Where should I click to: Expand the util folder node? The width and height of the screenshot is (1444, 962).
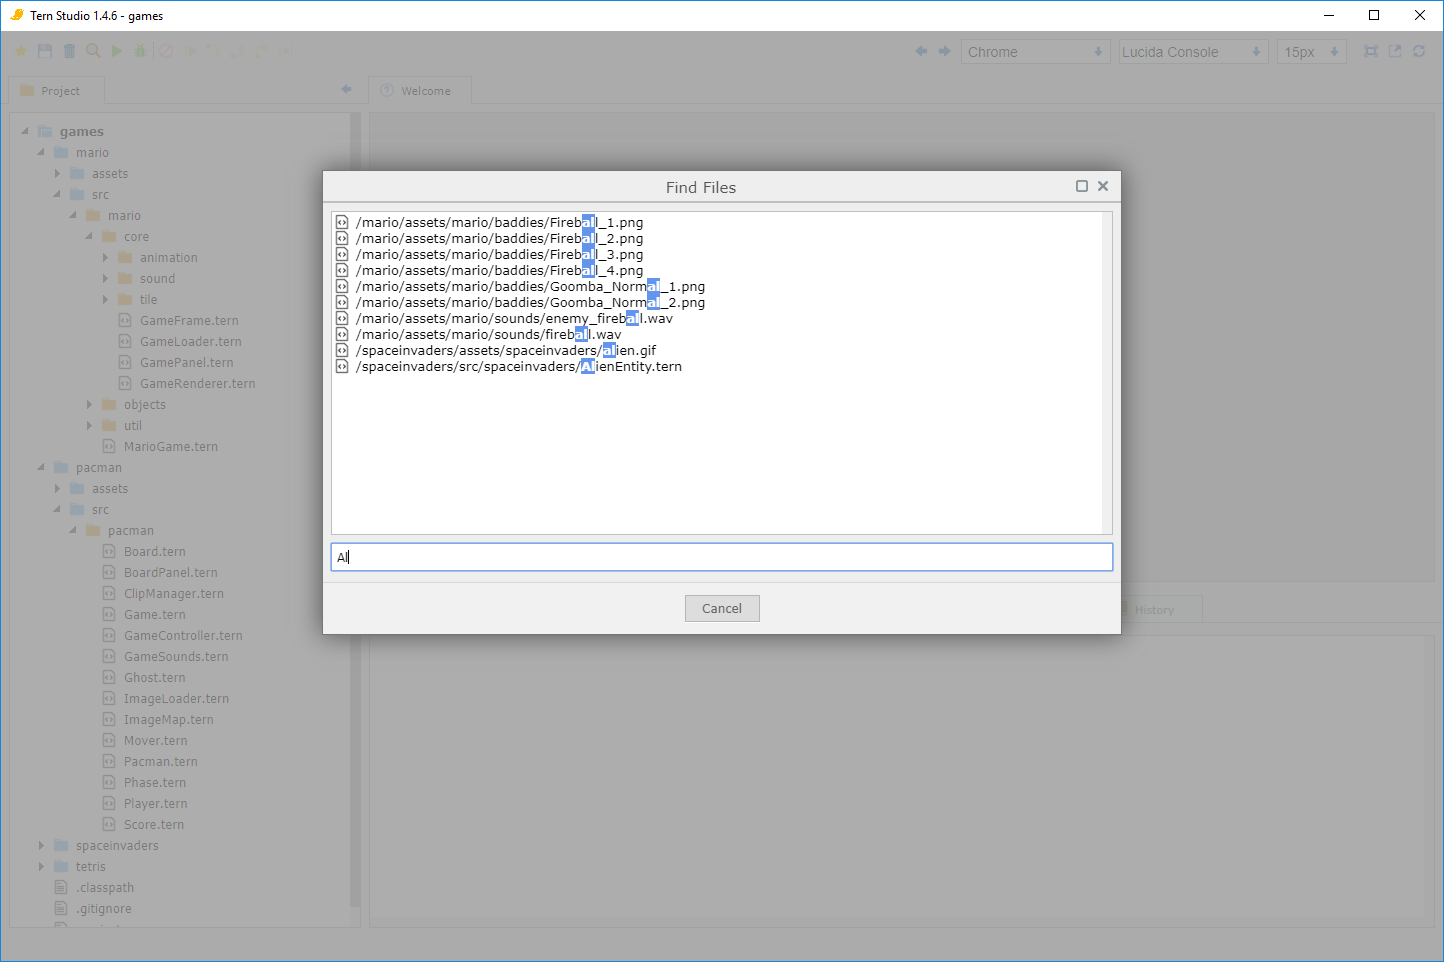click(x=89, y=425)
